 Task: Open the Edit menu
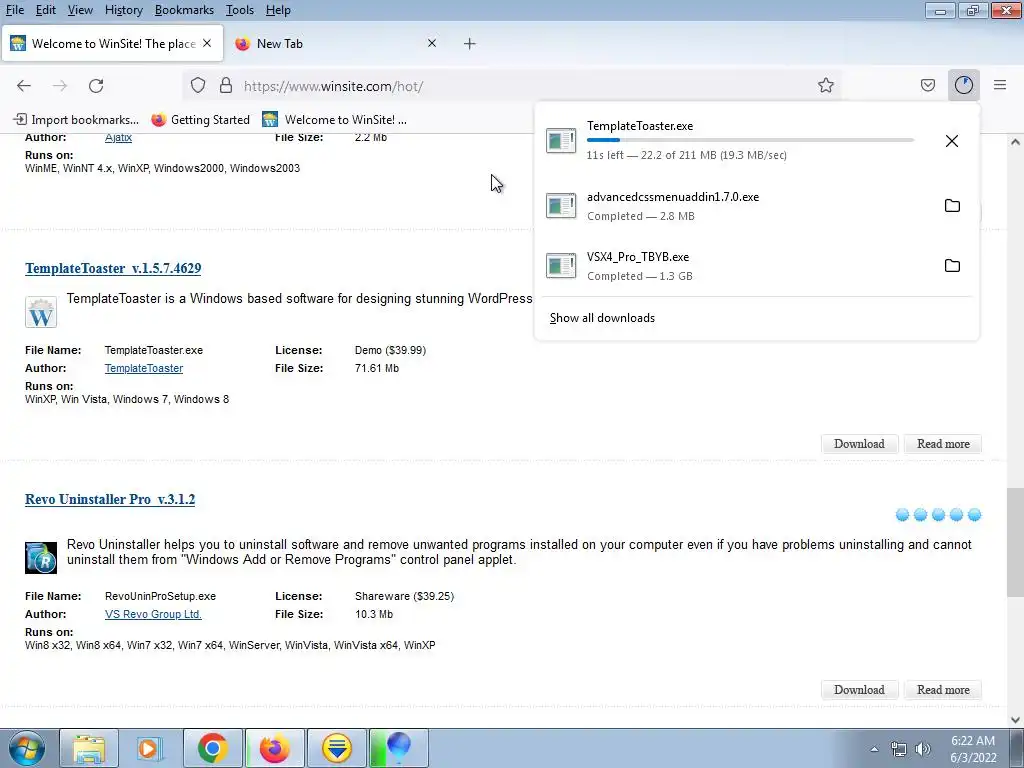[46, 10]
